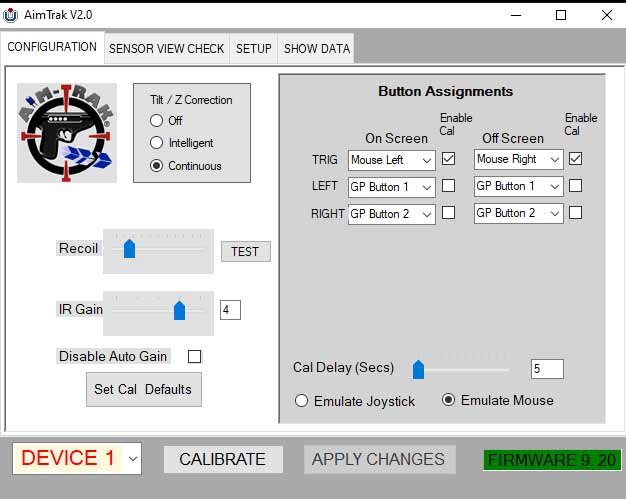Toggle TRIG Off Screen Enable Cal checkbox
This screenshot has height=499, width=626.
pyautogui.click(x=575, y=158)
